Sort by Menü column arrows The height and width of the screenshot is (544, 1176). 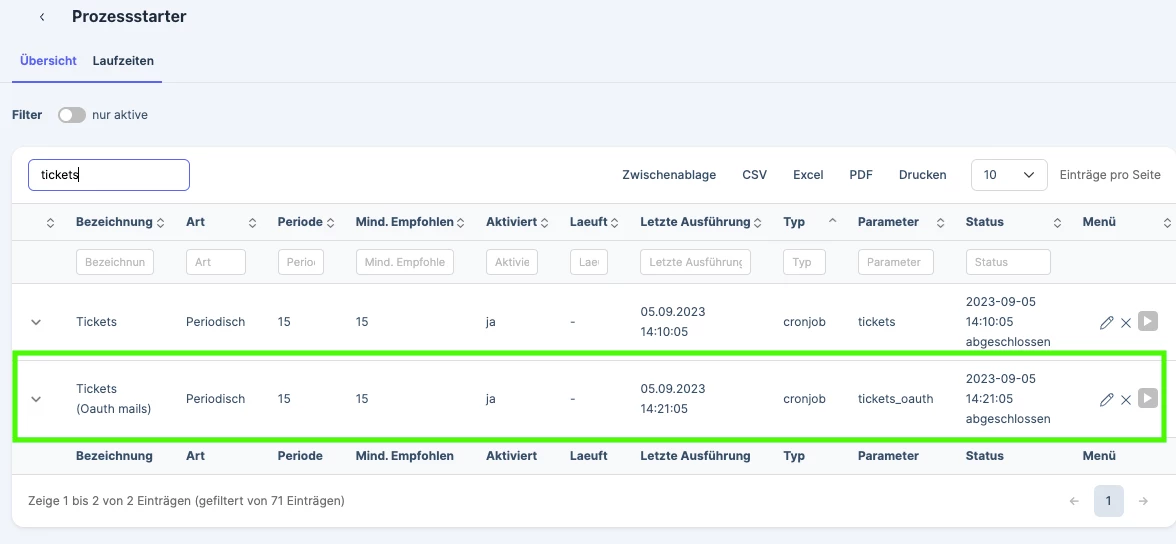tap(1167, 222)
